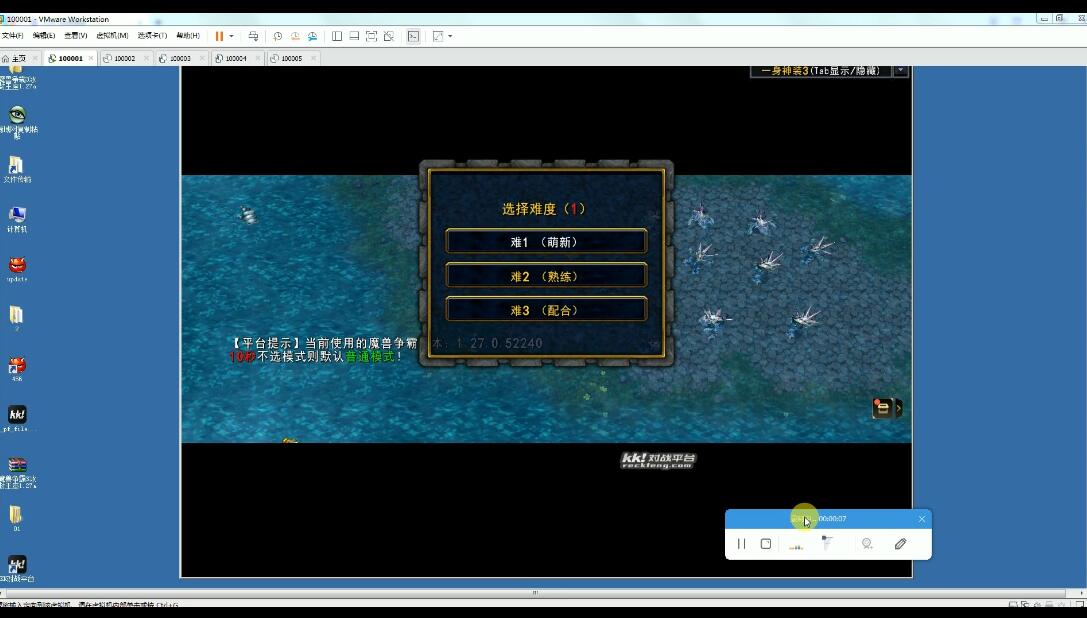
Task: Open the 虚拟机(M) menu
Action: click(112, 35)
